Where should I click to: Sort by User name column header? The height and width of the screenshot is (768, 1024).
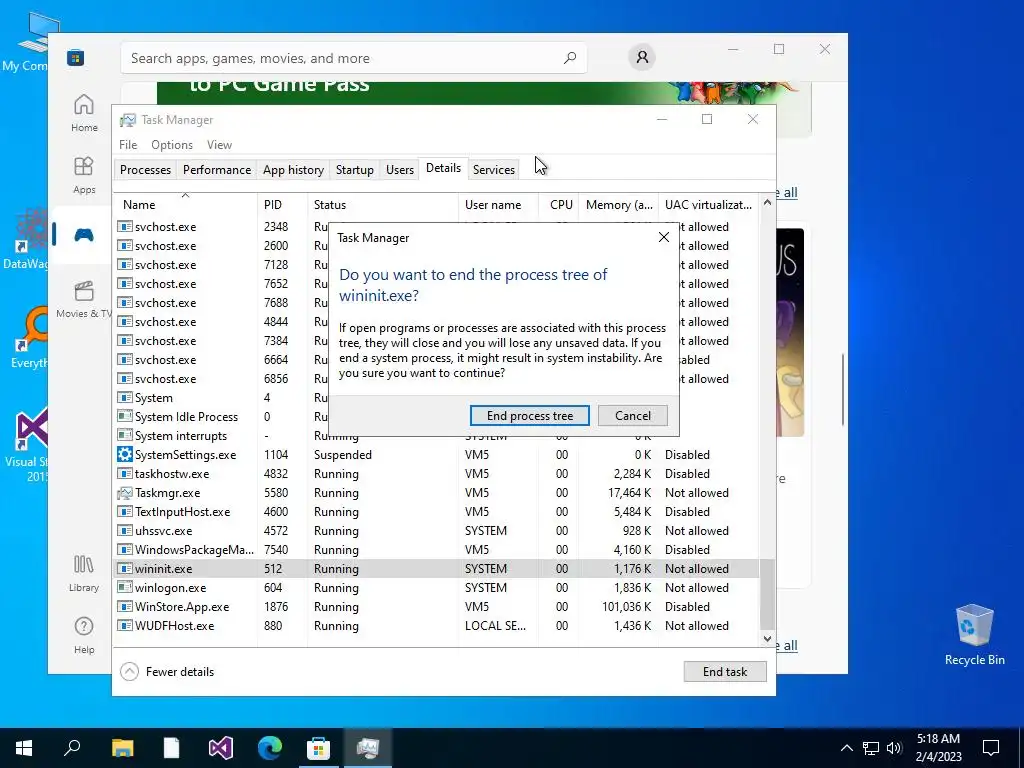coord(498,204)
